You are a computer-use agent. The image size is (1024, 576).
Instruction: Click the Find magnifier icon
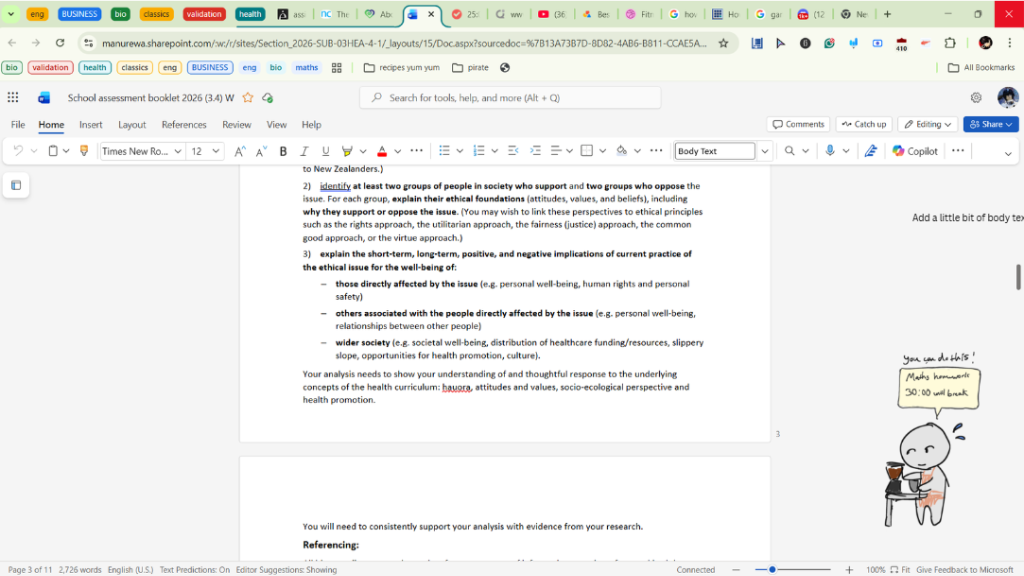(790, 151)
